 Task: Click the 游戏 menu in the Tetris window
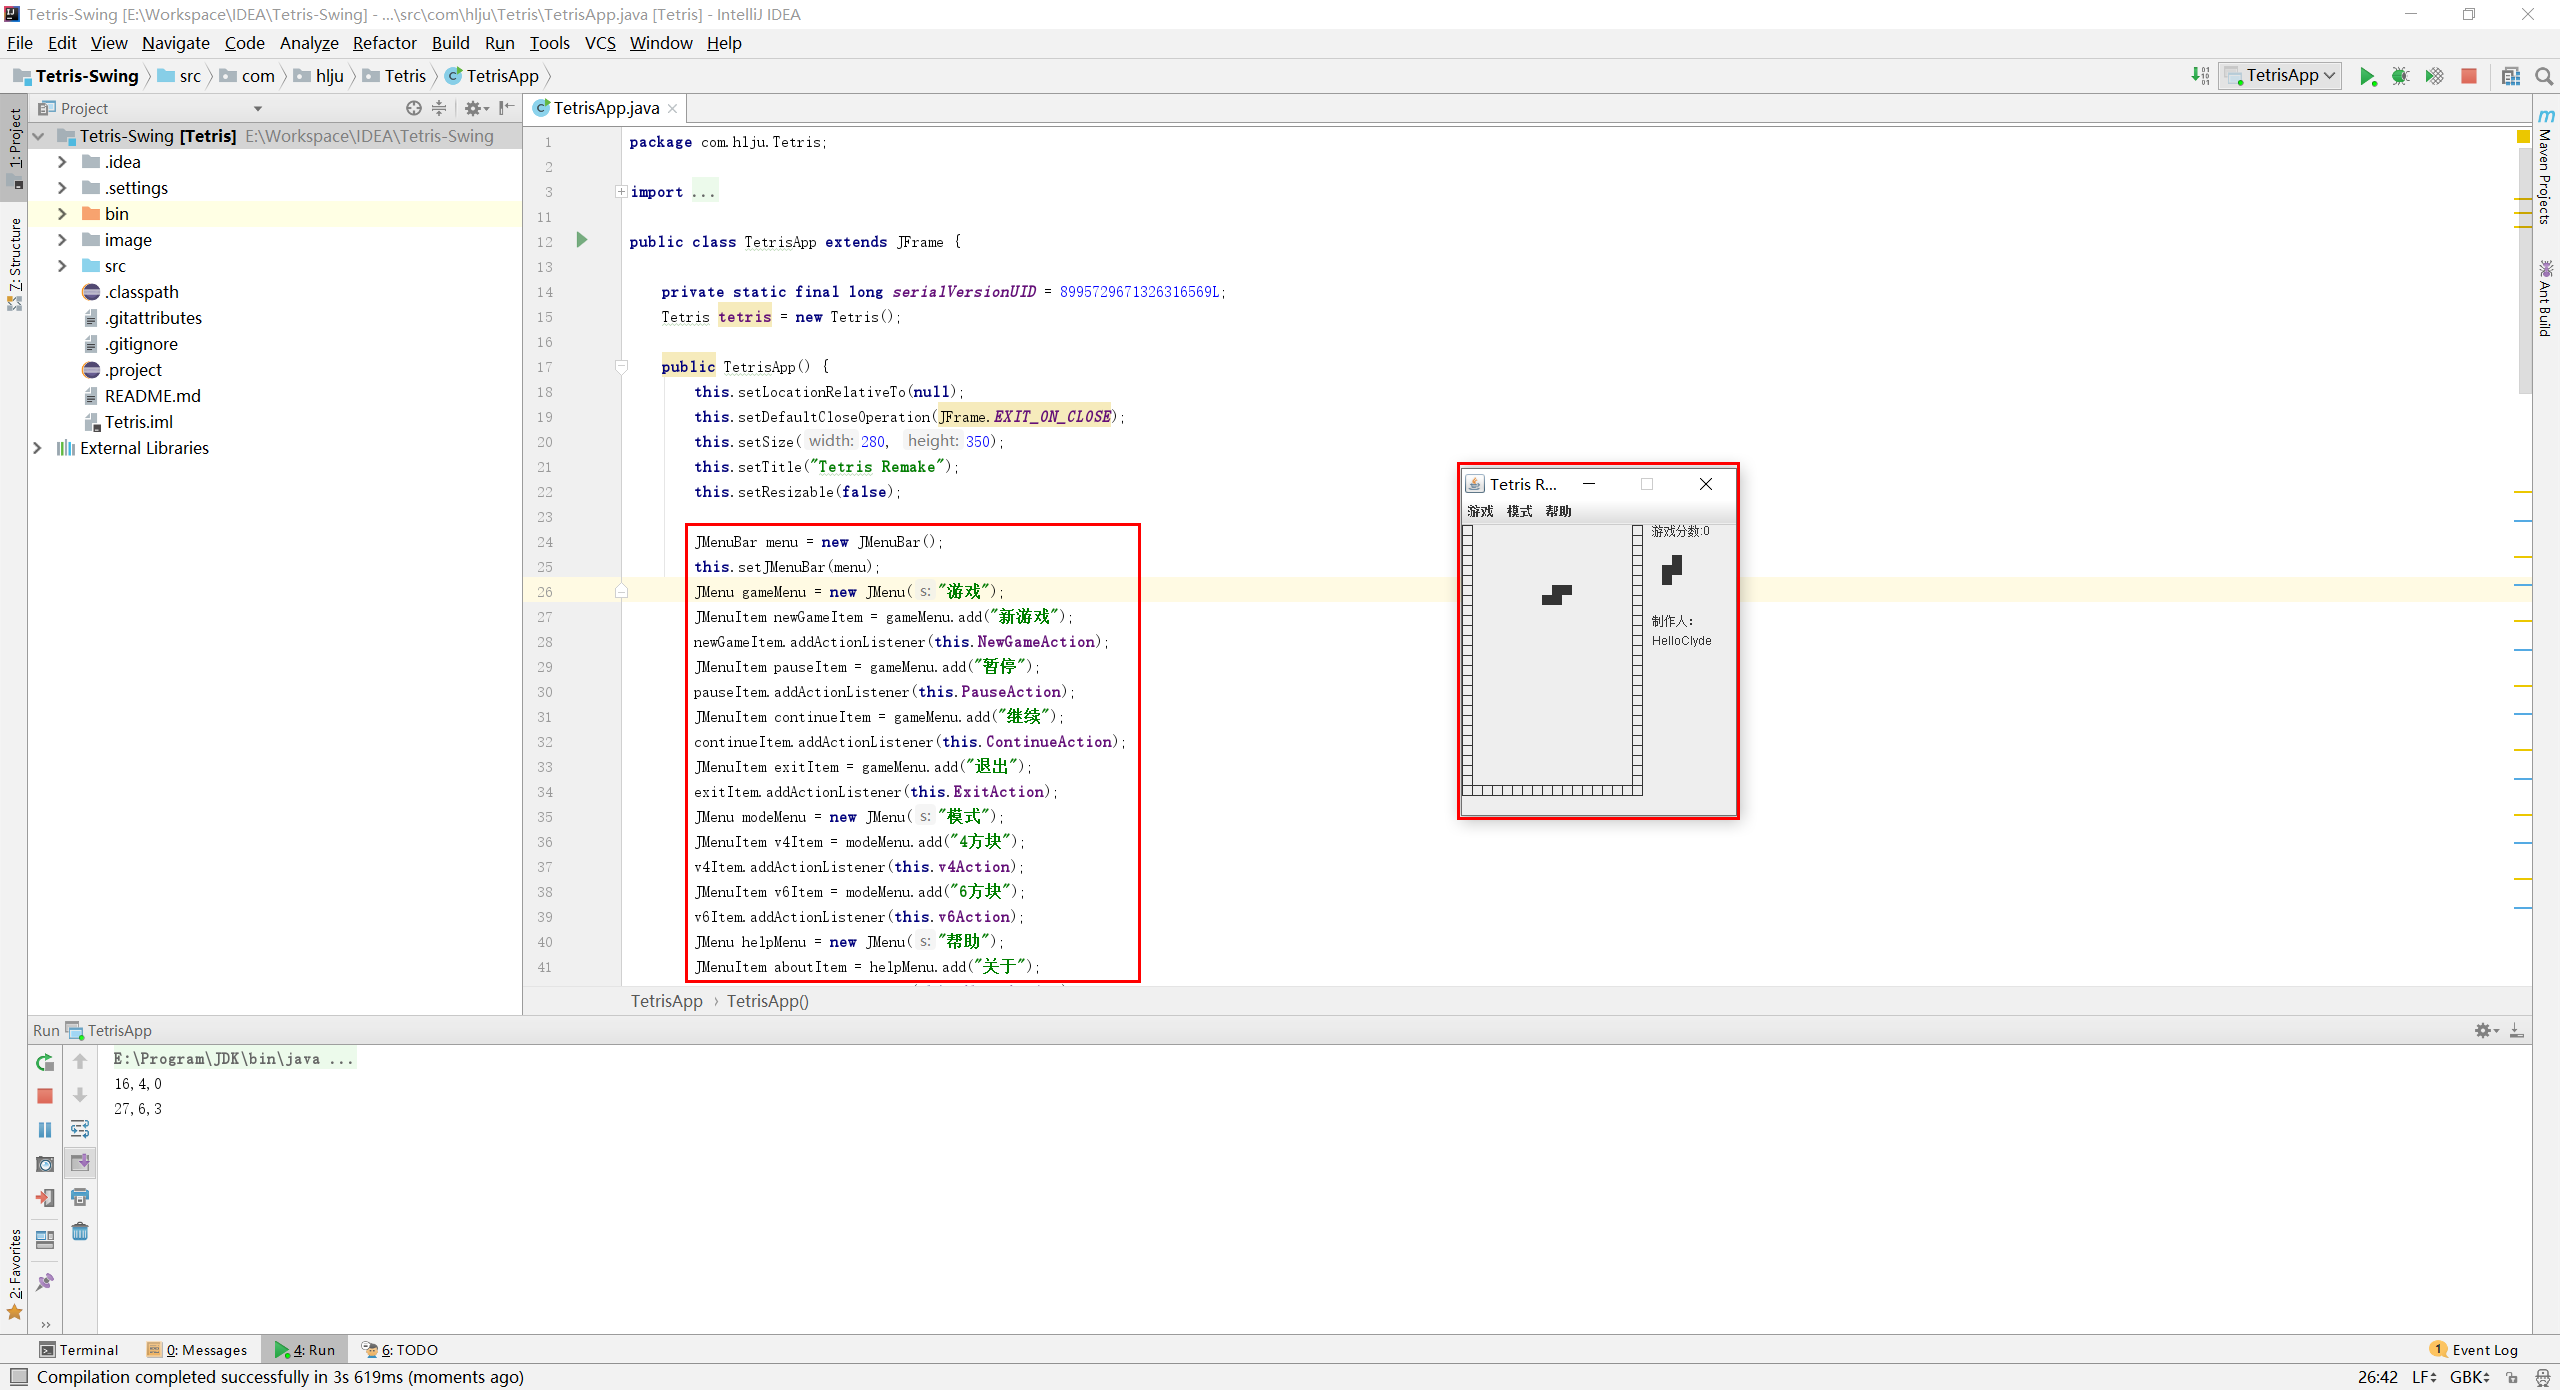tap(1480, 511)
